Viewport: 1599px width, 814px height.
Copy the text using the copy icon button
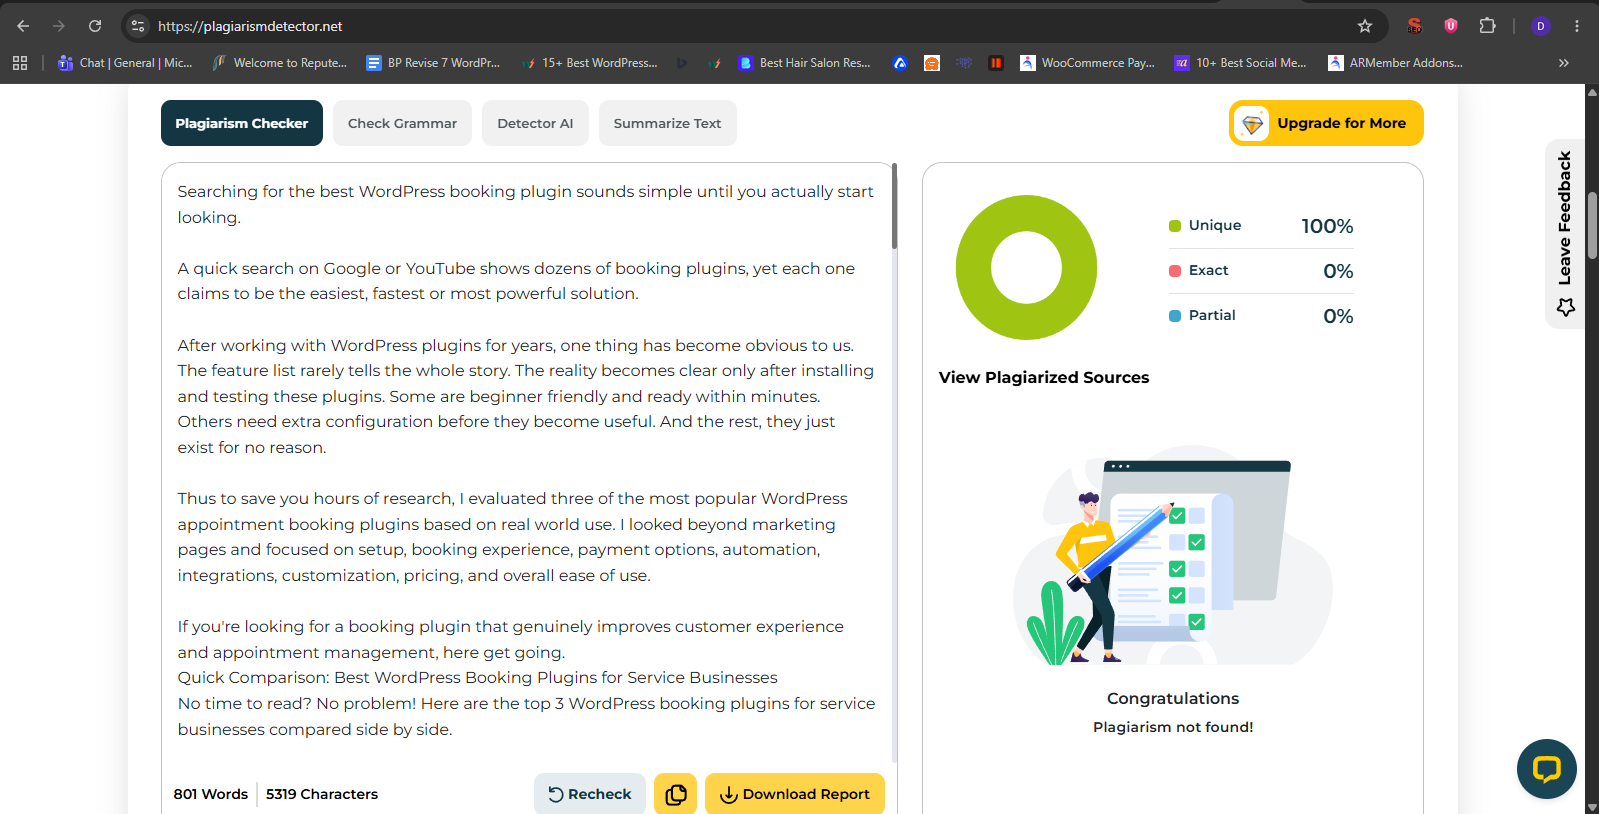click(676, 794)
